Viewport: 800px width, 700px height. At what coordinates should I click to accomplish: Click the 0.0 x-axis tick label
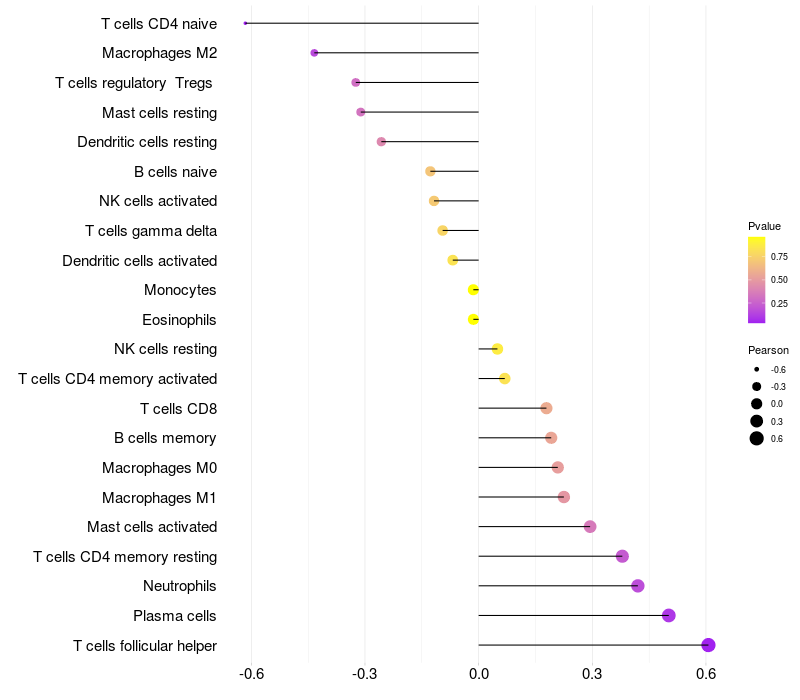coord(479,674)
